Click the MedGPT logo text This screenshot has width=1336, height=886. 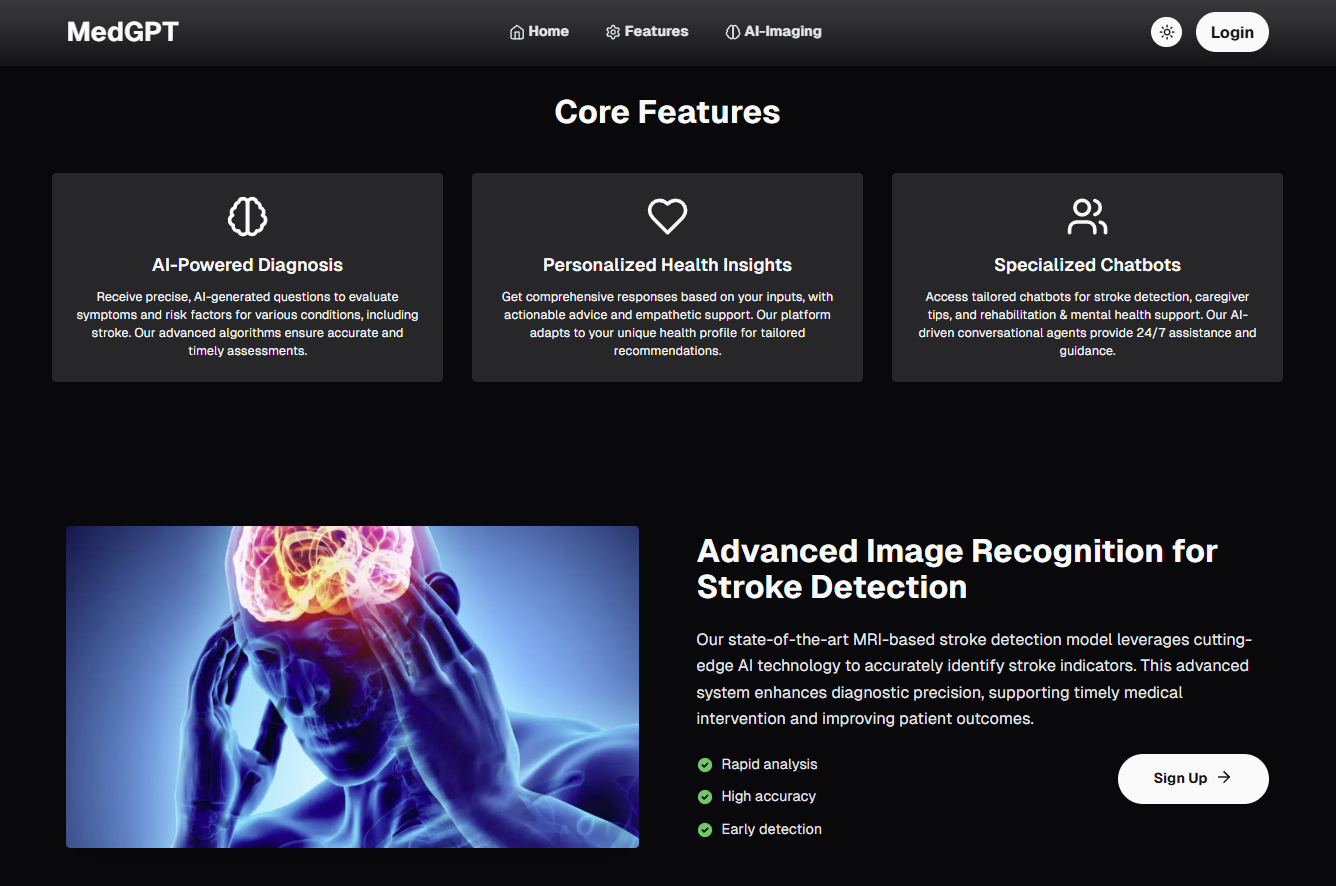[x=123, y=32]
